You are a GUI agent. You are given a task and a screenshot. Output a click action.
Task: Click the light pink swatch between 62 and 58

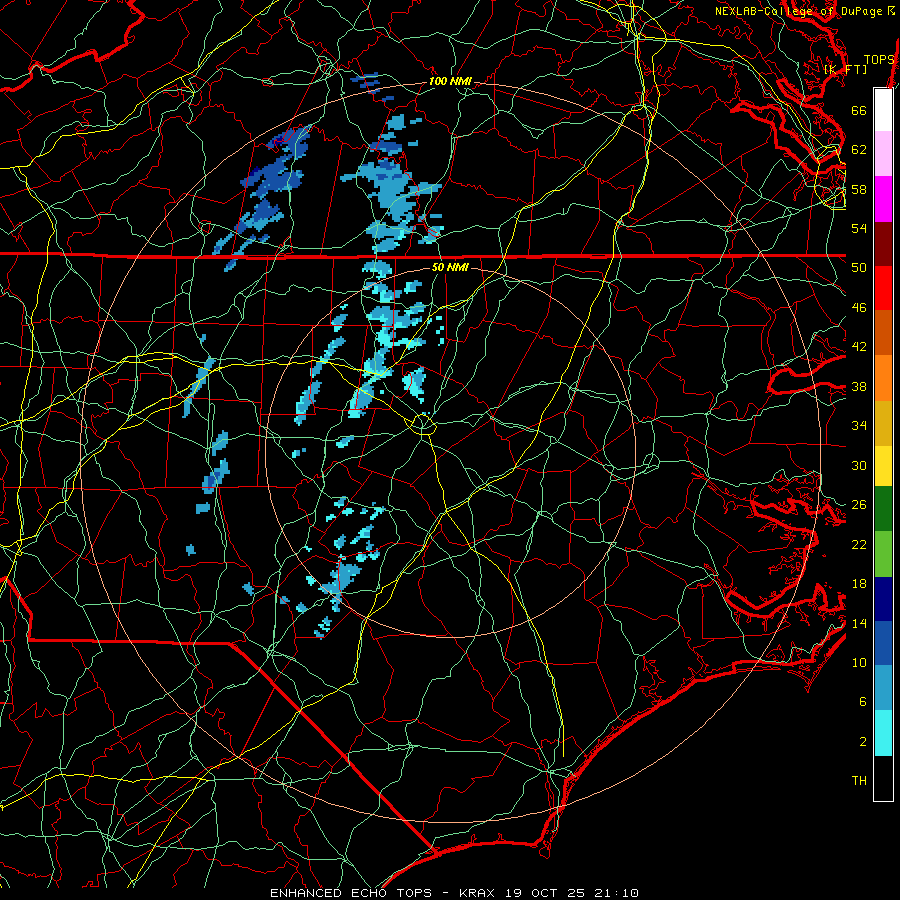click(x=883, y=153)
